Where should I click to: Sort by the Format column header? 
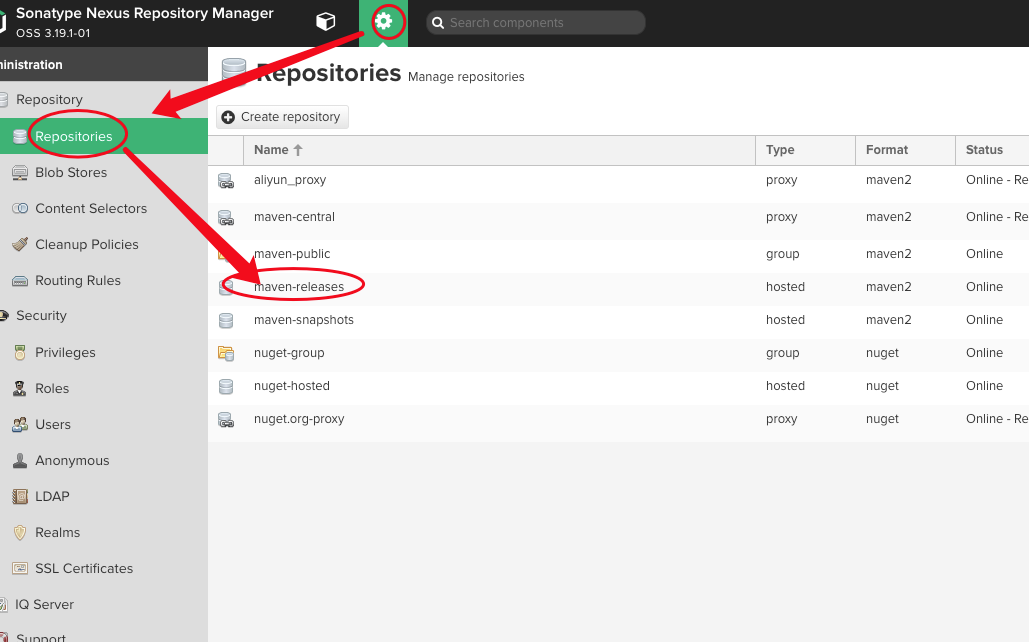[x=905, y=150]
